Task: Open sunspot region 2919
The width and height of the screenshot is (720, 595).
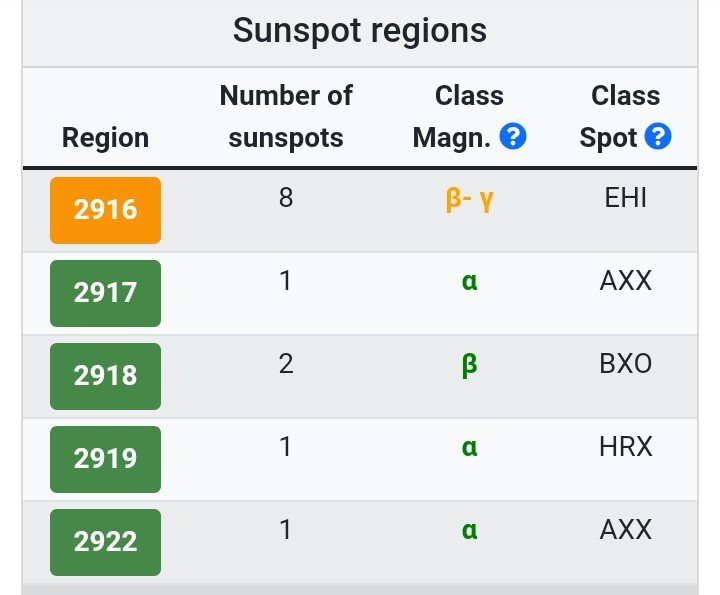Action: [x=105, y=459]
